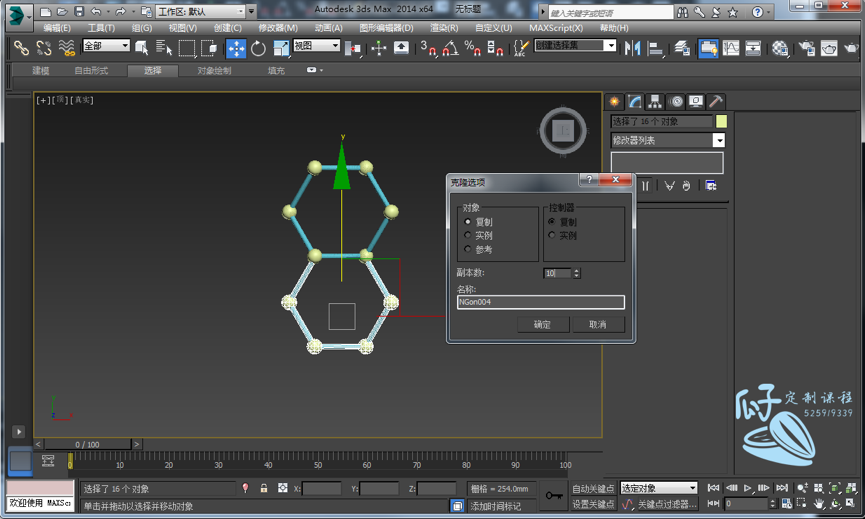Open the Motion command panel tab
The height and width of the screenshot is (519, 865).
[x=675, y=102]
